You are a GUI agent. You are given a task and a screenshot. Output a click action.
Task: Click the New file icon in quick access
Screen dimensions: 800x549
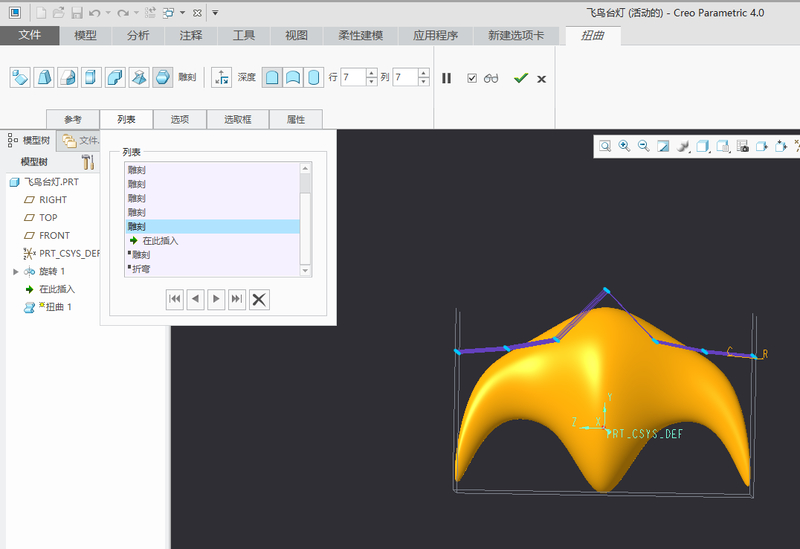point(41,13)
